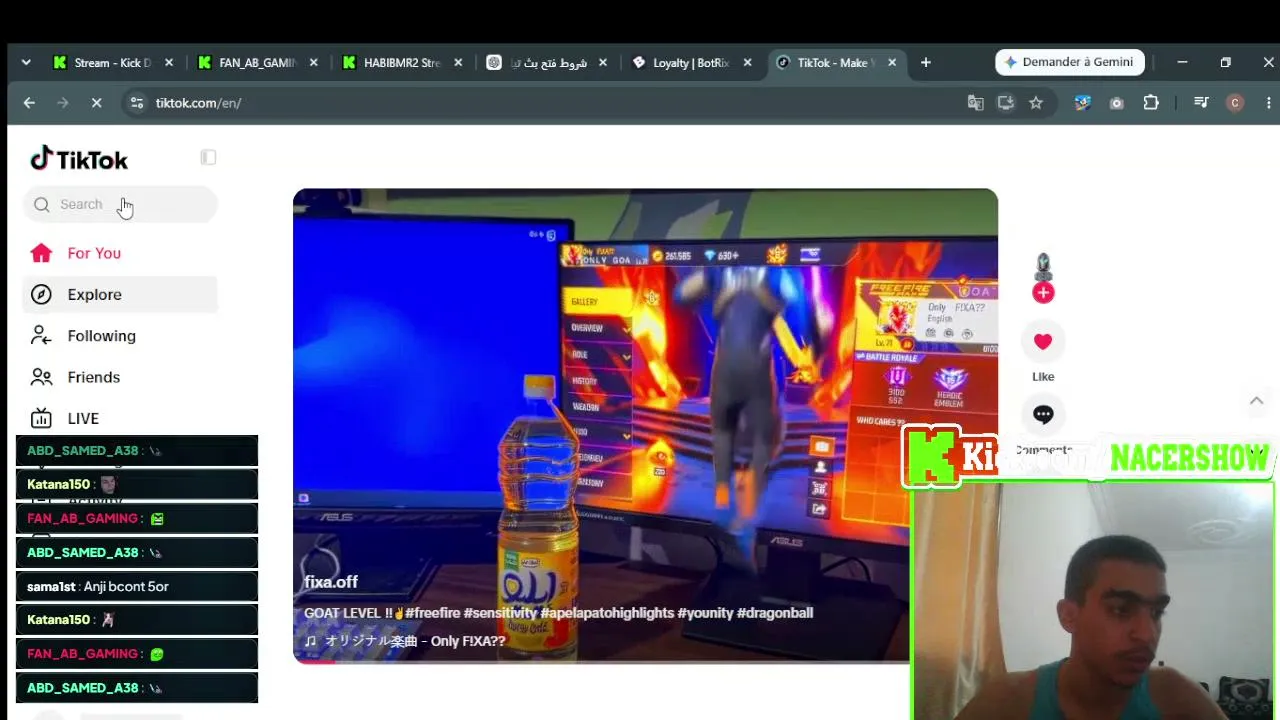Like the video with the heart icon
The height and width of the screenshot is (720, 1280).
1043,342
